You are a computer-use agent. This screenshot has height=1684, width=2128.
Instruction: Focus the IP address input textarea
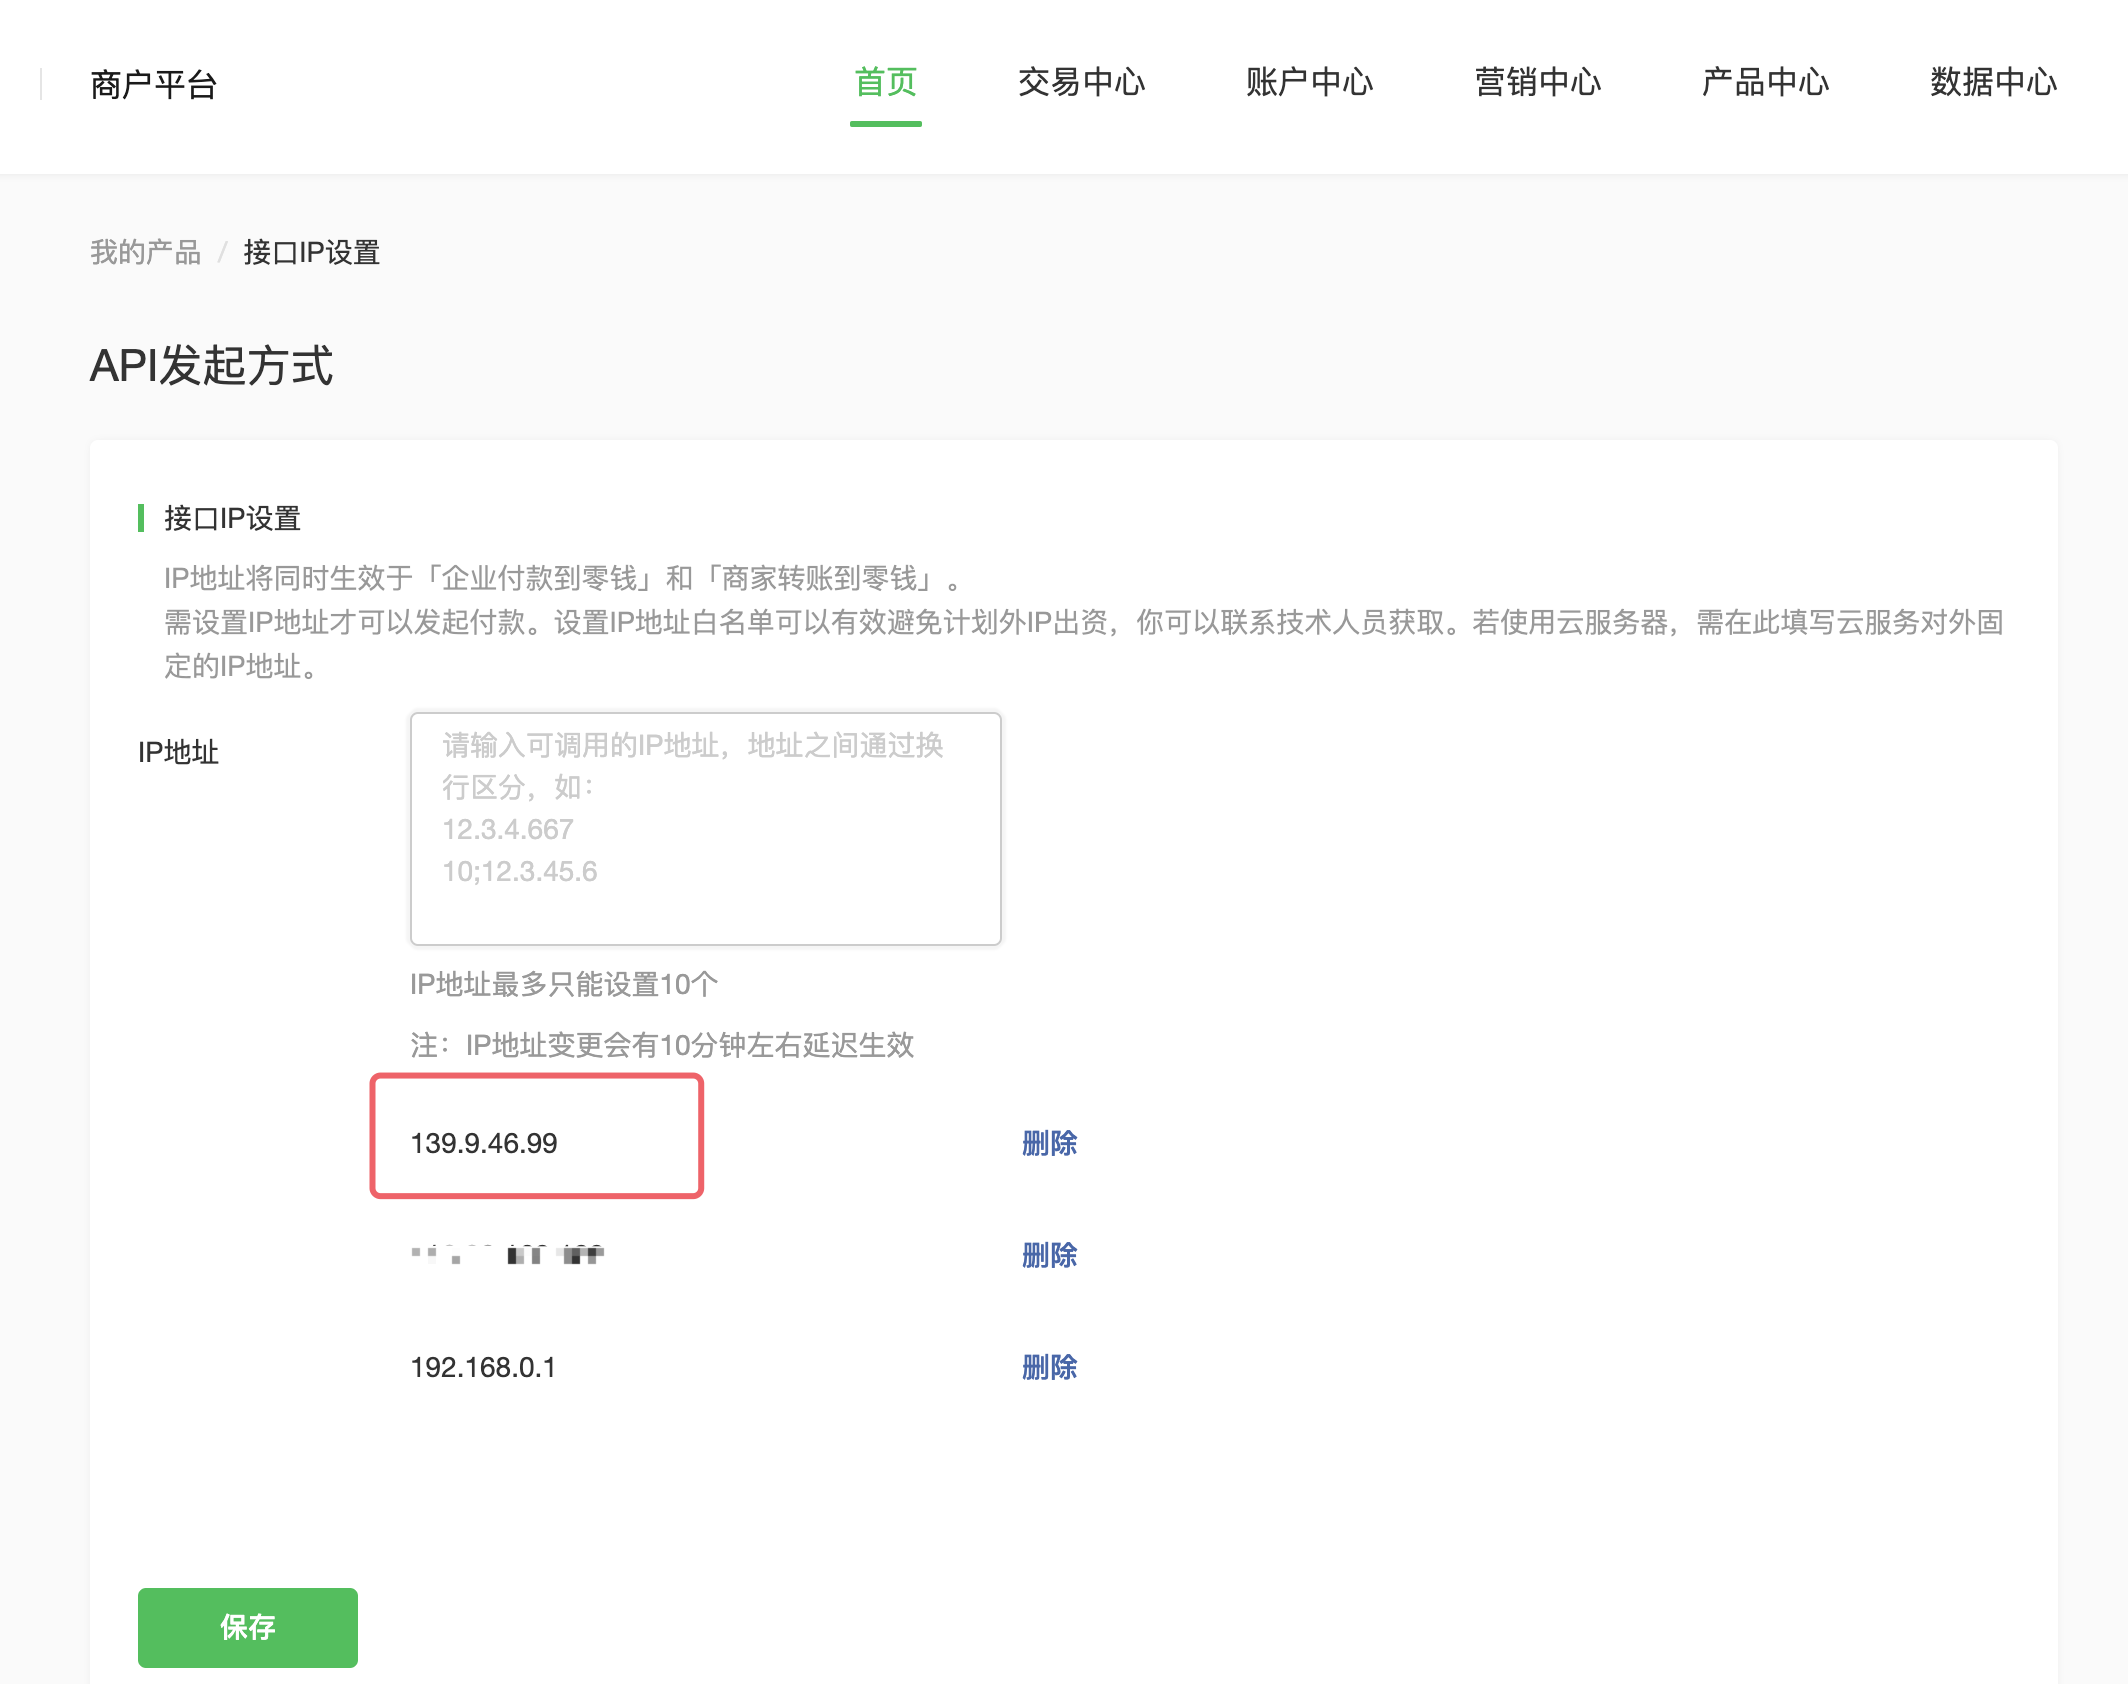coord(705,828)
